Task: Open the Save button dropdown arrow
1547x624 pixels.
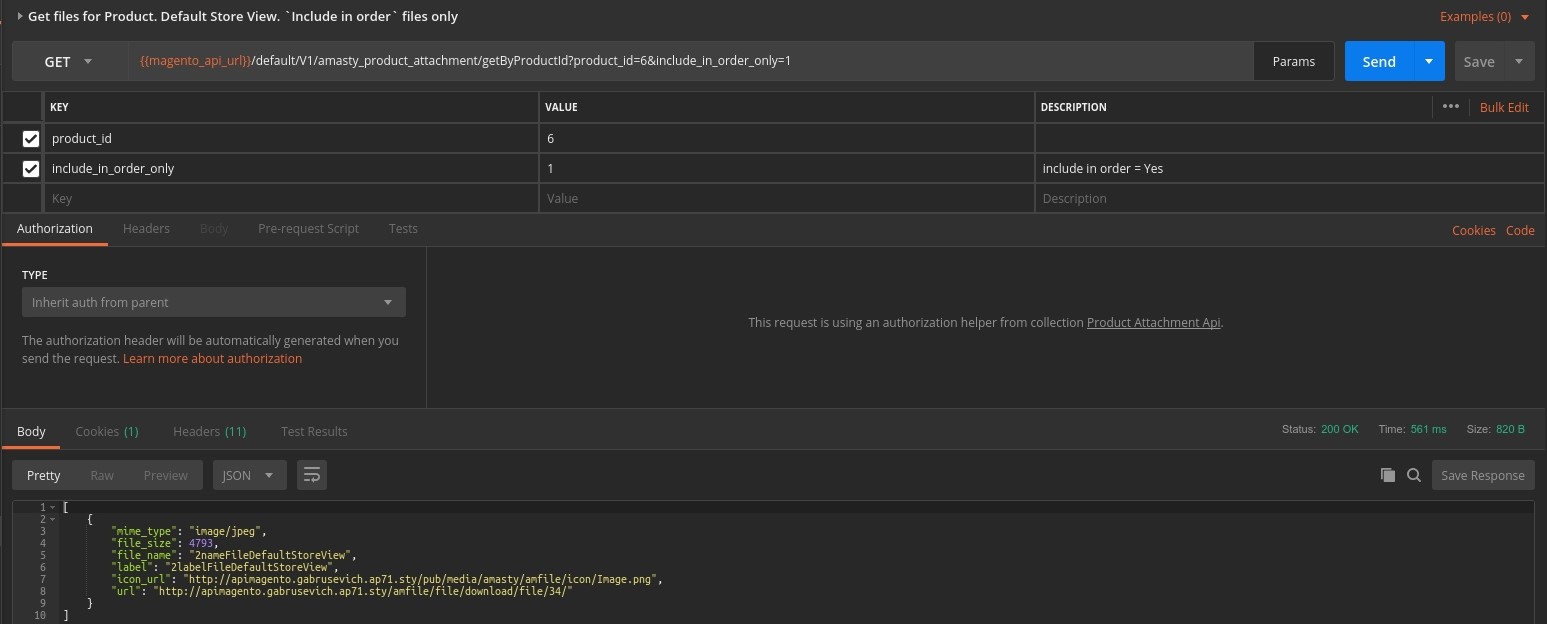Action: tap(1519, 62)
